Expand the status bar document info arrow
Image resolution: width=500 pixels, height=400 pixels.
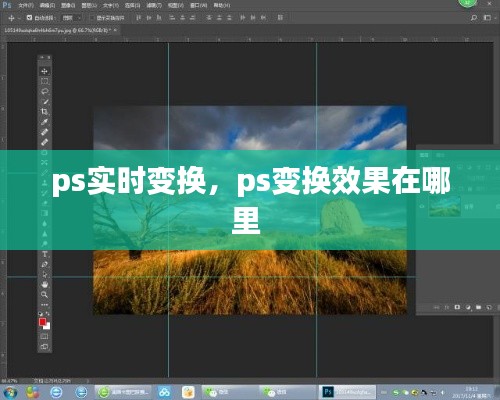pyautogui.click(x=88, y=380)
